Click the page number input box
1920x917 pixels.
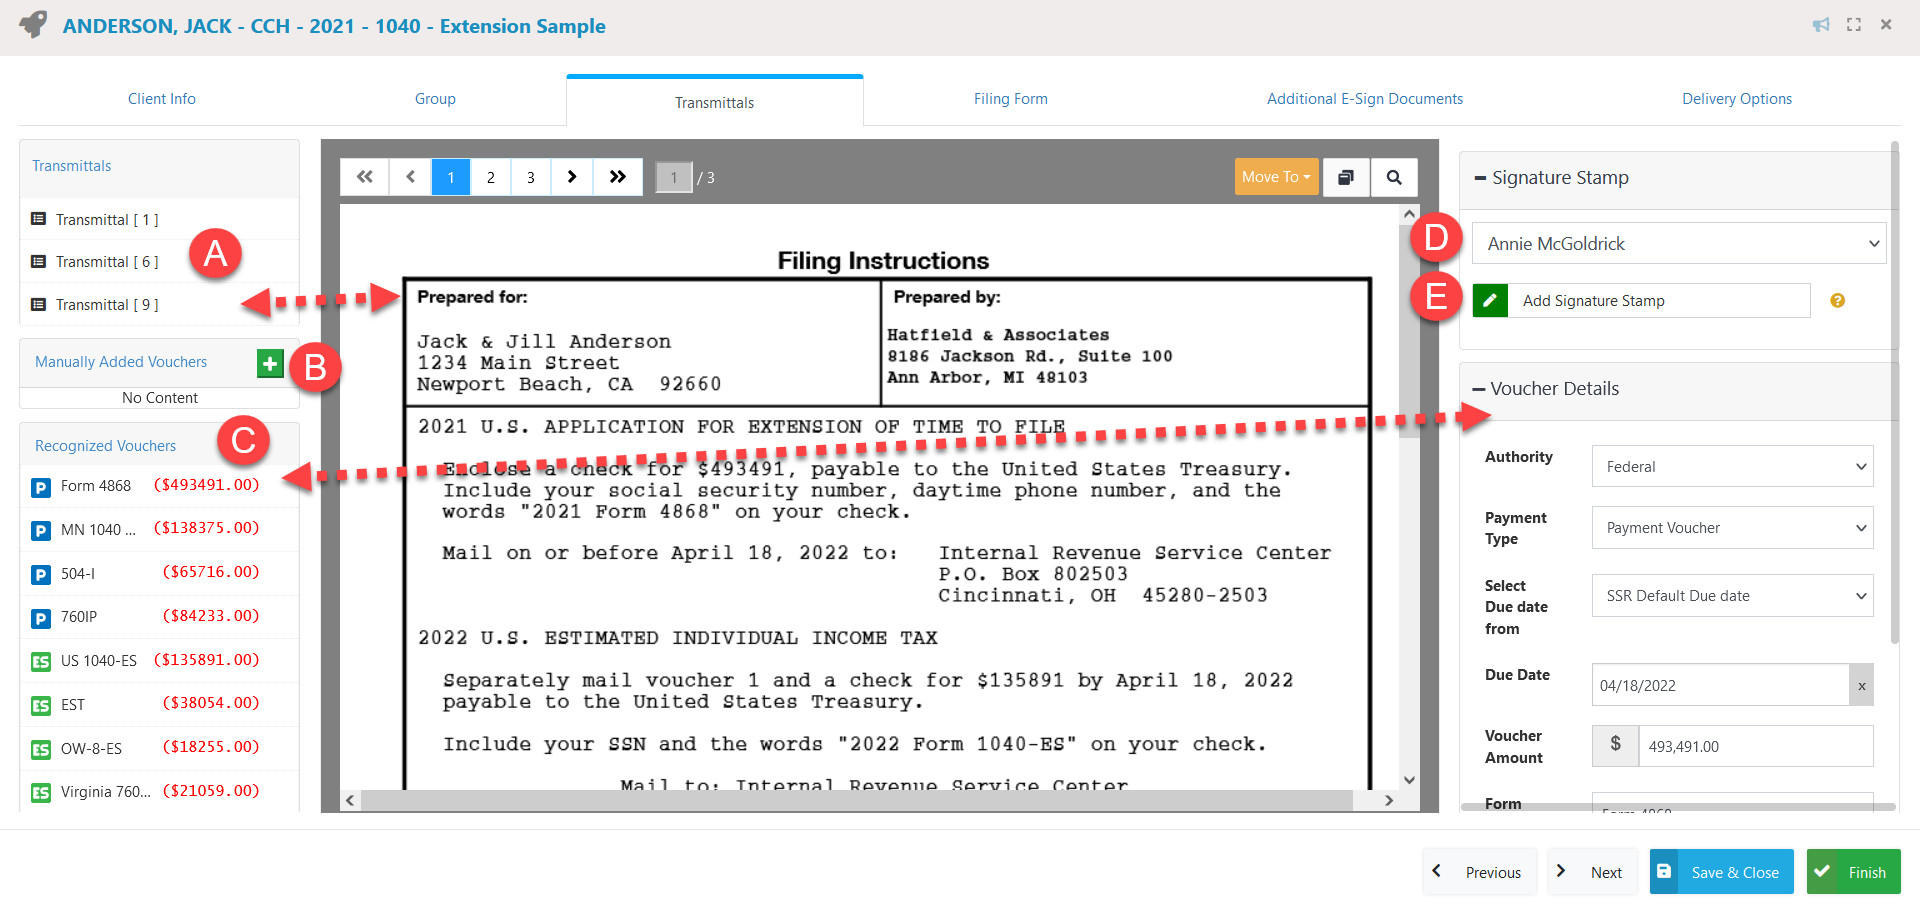674,177
